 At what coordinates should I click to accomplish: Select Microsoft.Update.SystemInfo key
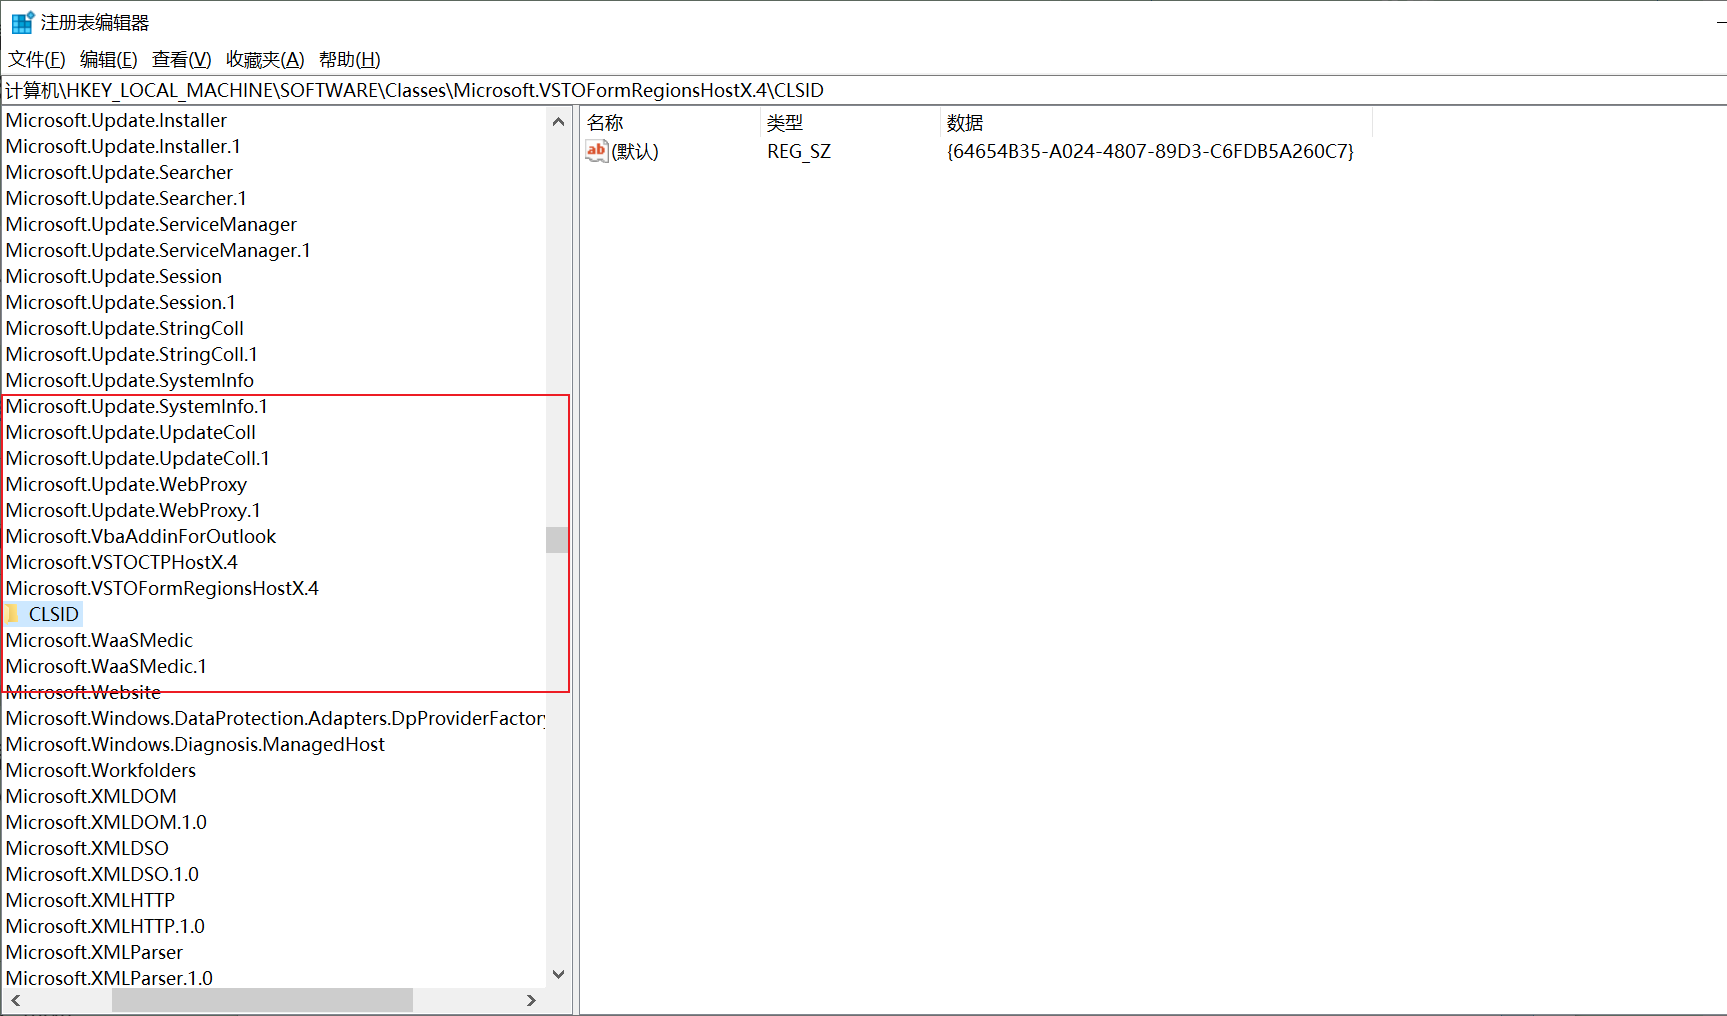point(130,380)
